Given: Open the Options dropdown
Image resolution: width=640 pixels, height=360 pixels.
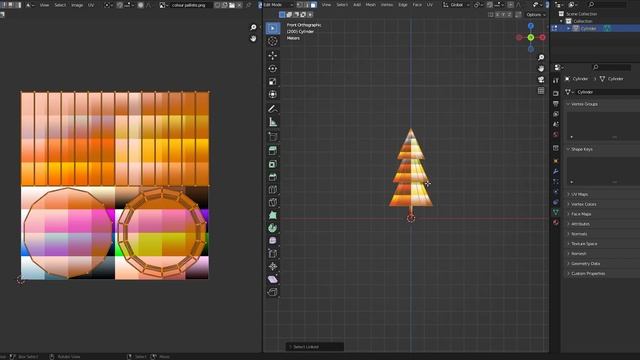Looking at the screenshot, I should point(536,14).
